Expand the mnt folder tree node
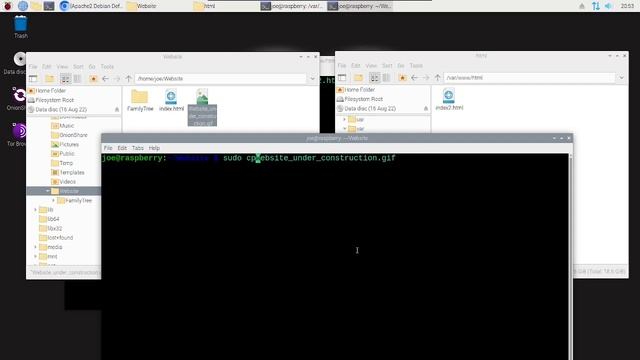The image size is (640, 360). point(36,256)
